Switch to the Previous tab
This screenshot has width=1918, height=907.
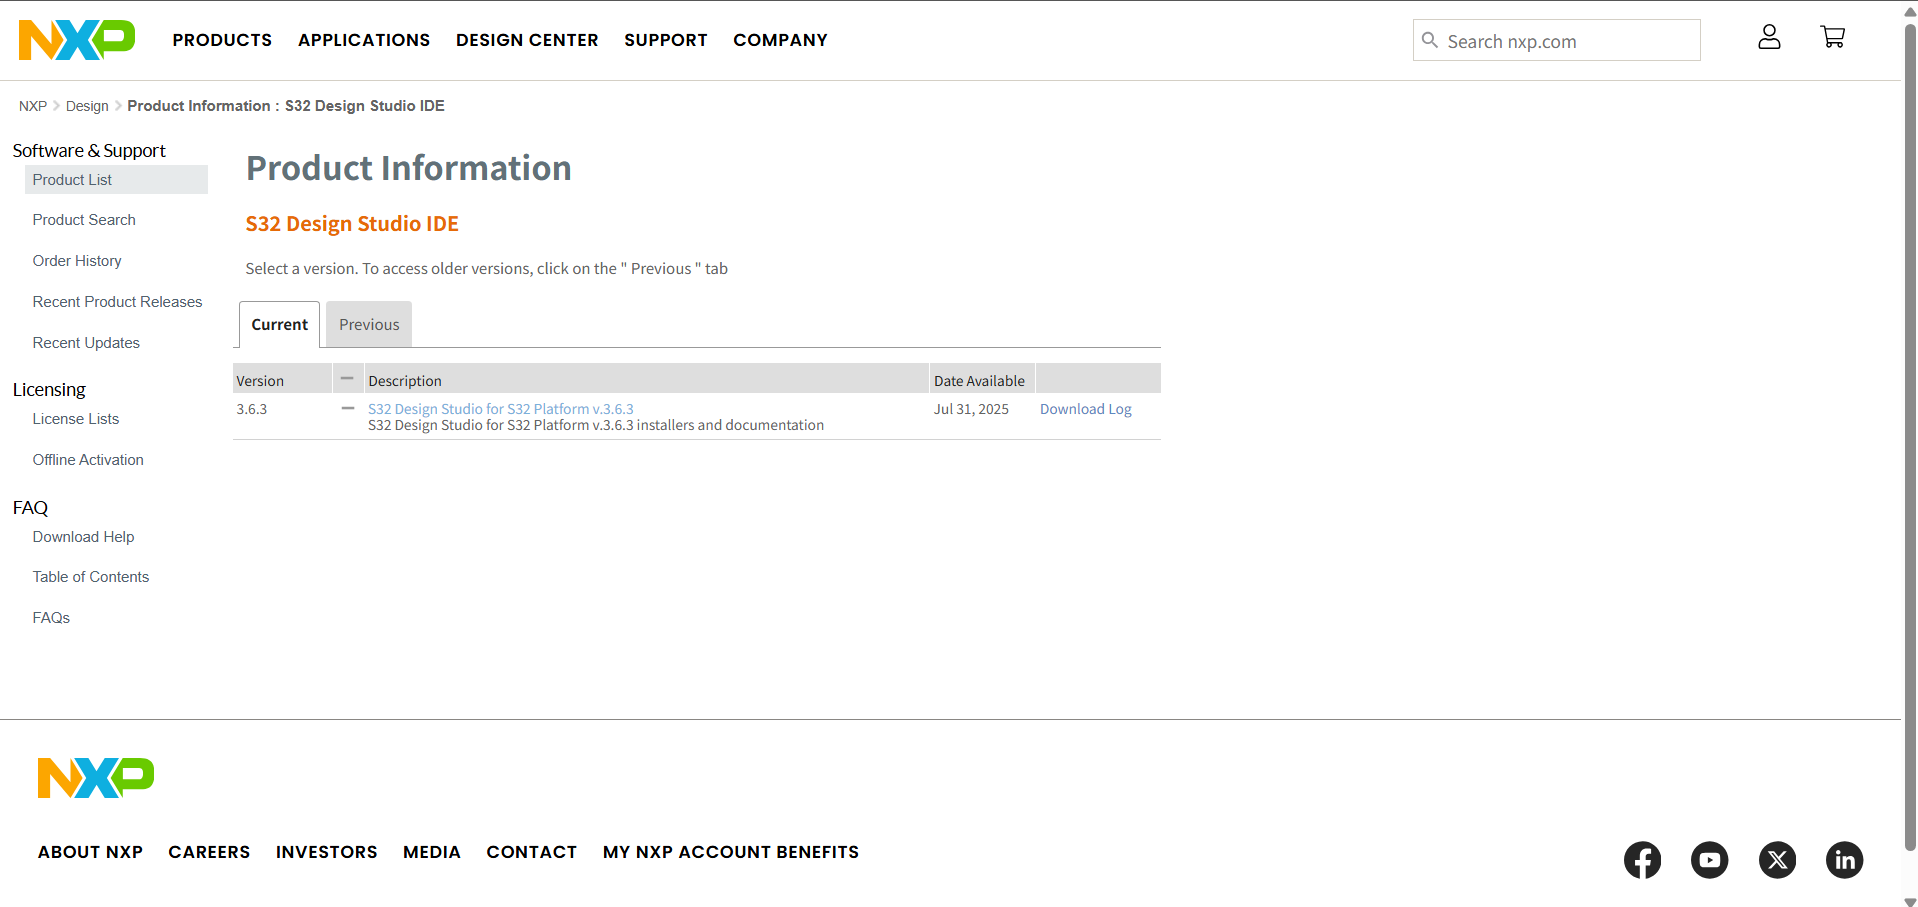click(369, 325)
